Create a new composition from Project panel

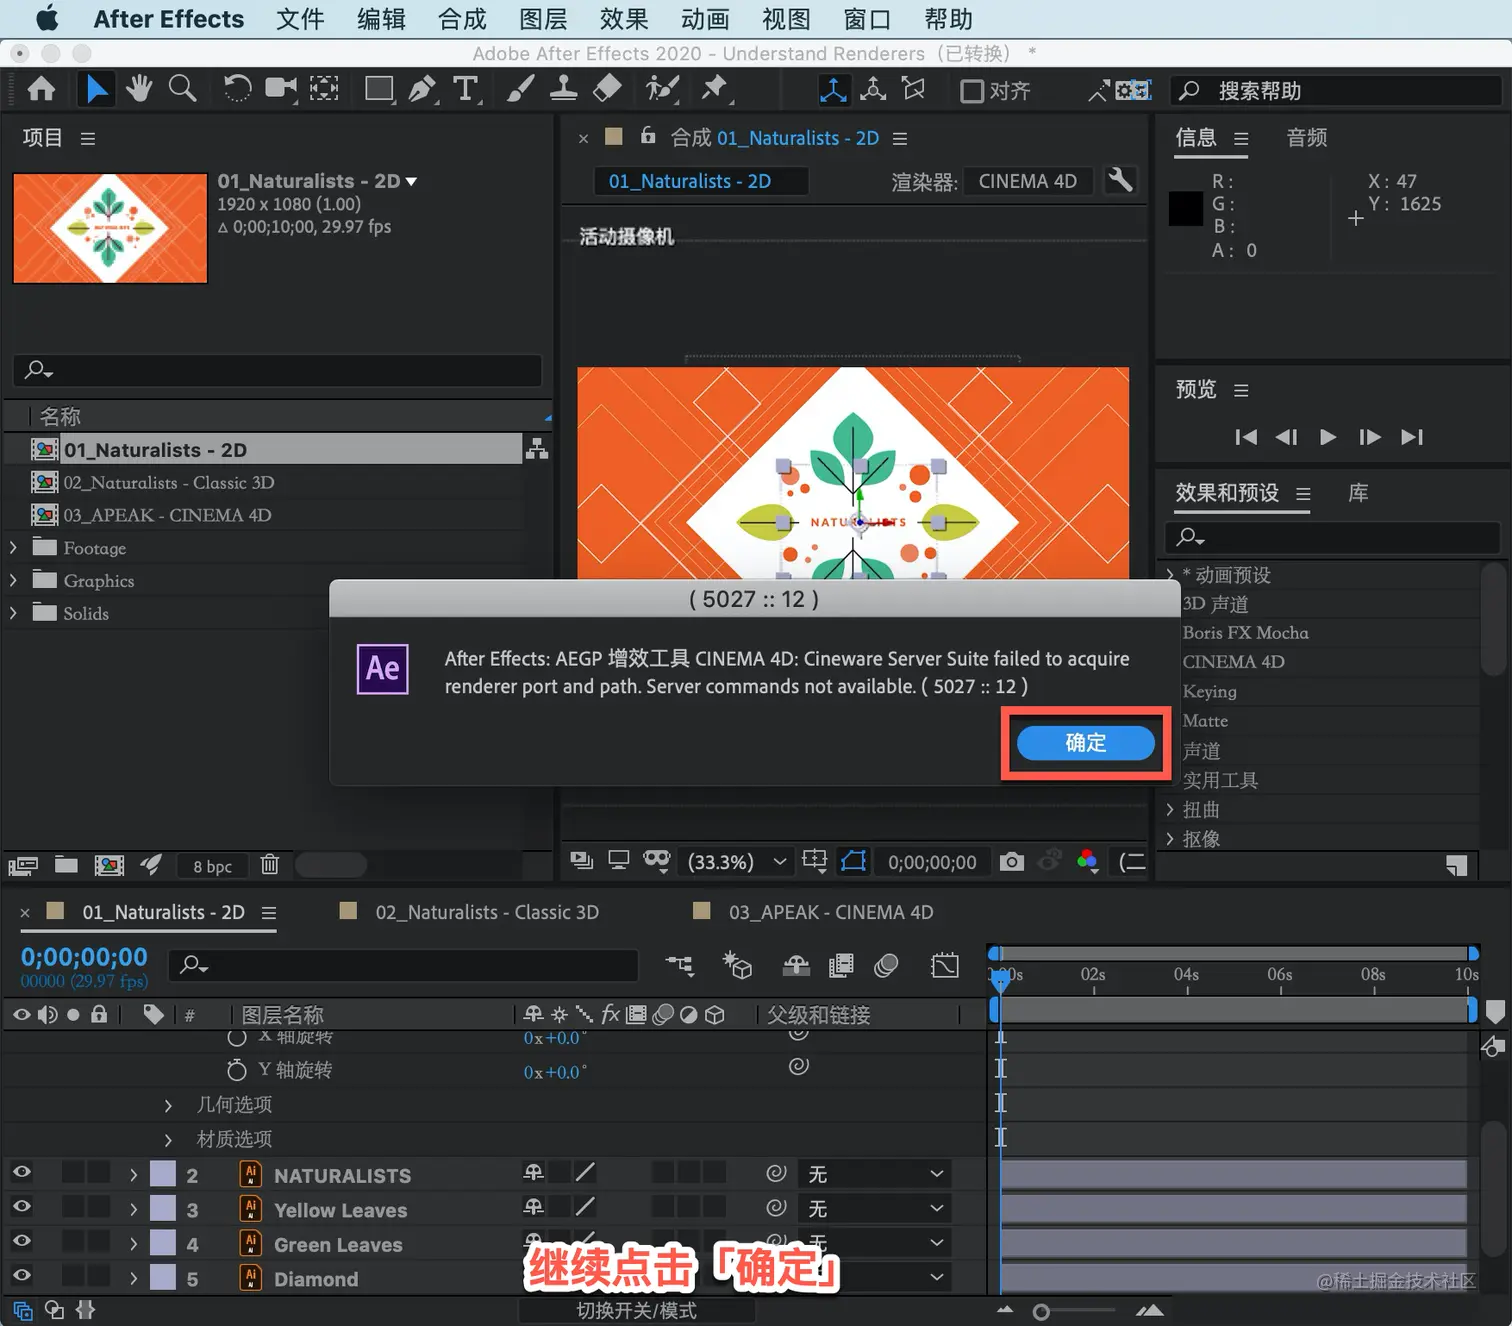click(x=109, y=865)
